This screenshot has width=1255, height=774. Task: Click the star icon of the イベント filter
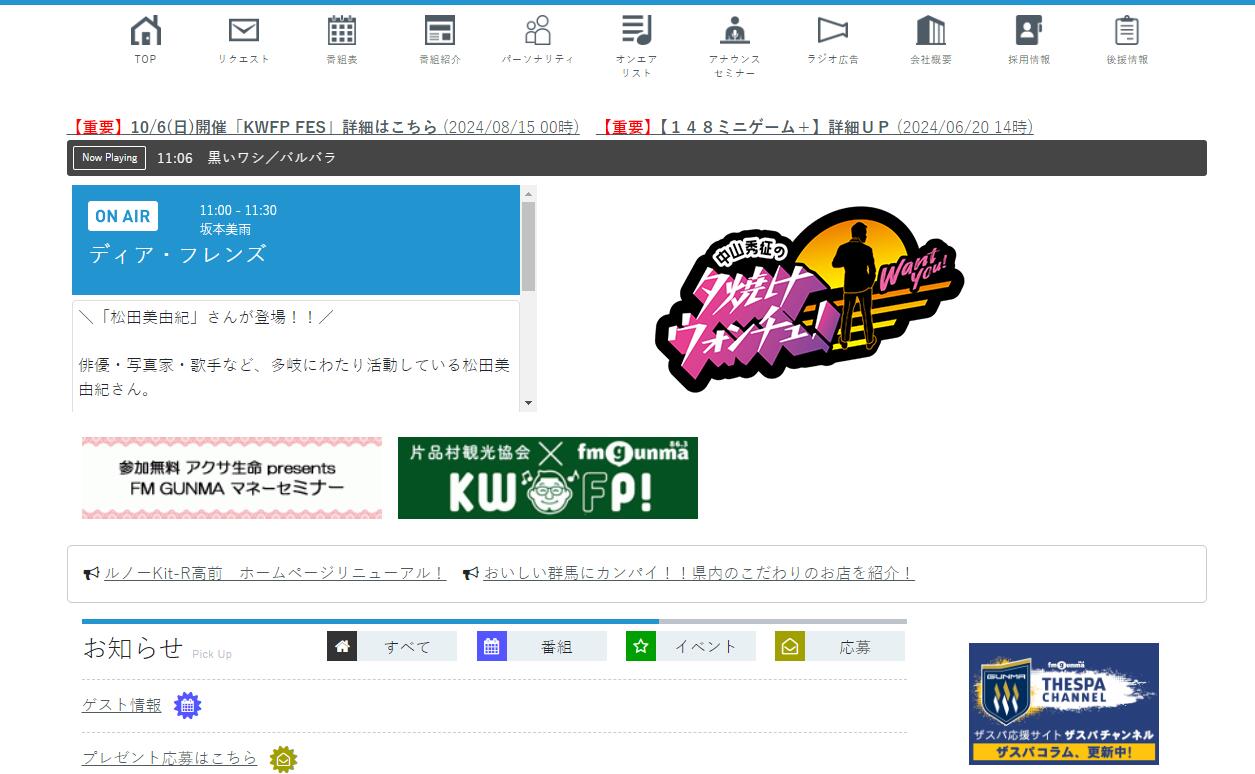pyautogui.click(x=641, y=646)
